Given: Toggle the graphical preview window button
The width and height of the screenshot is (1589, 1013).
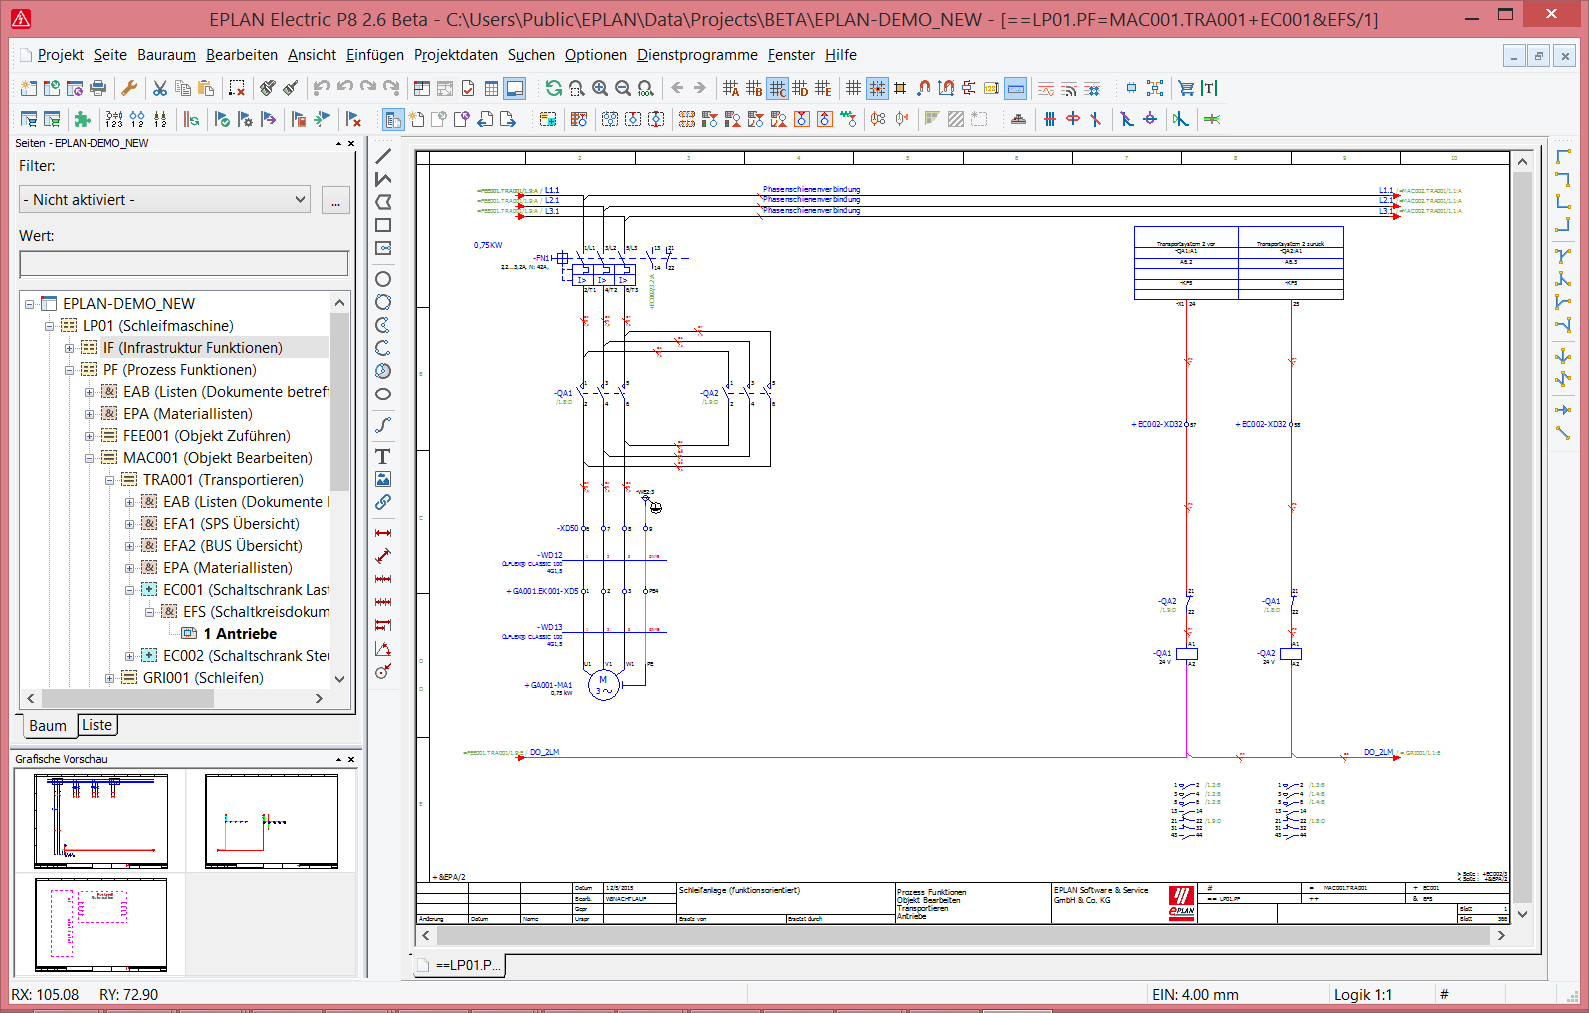Looking at the screenshot, I should (515, 89).
